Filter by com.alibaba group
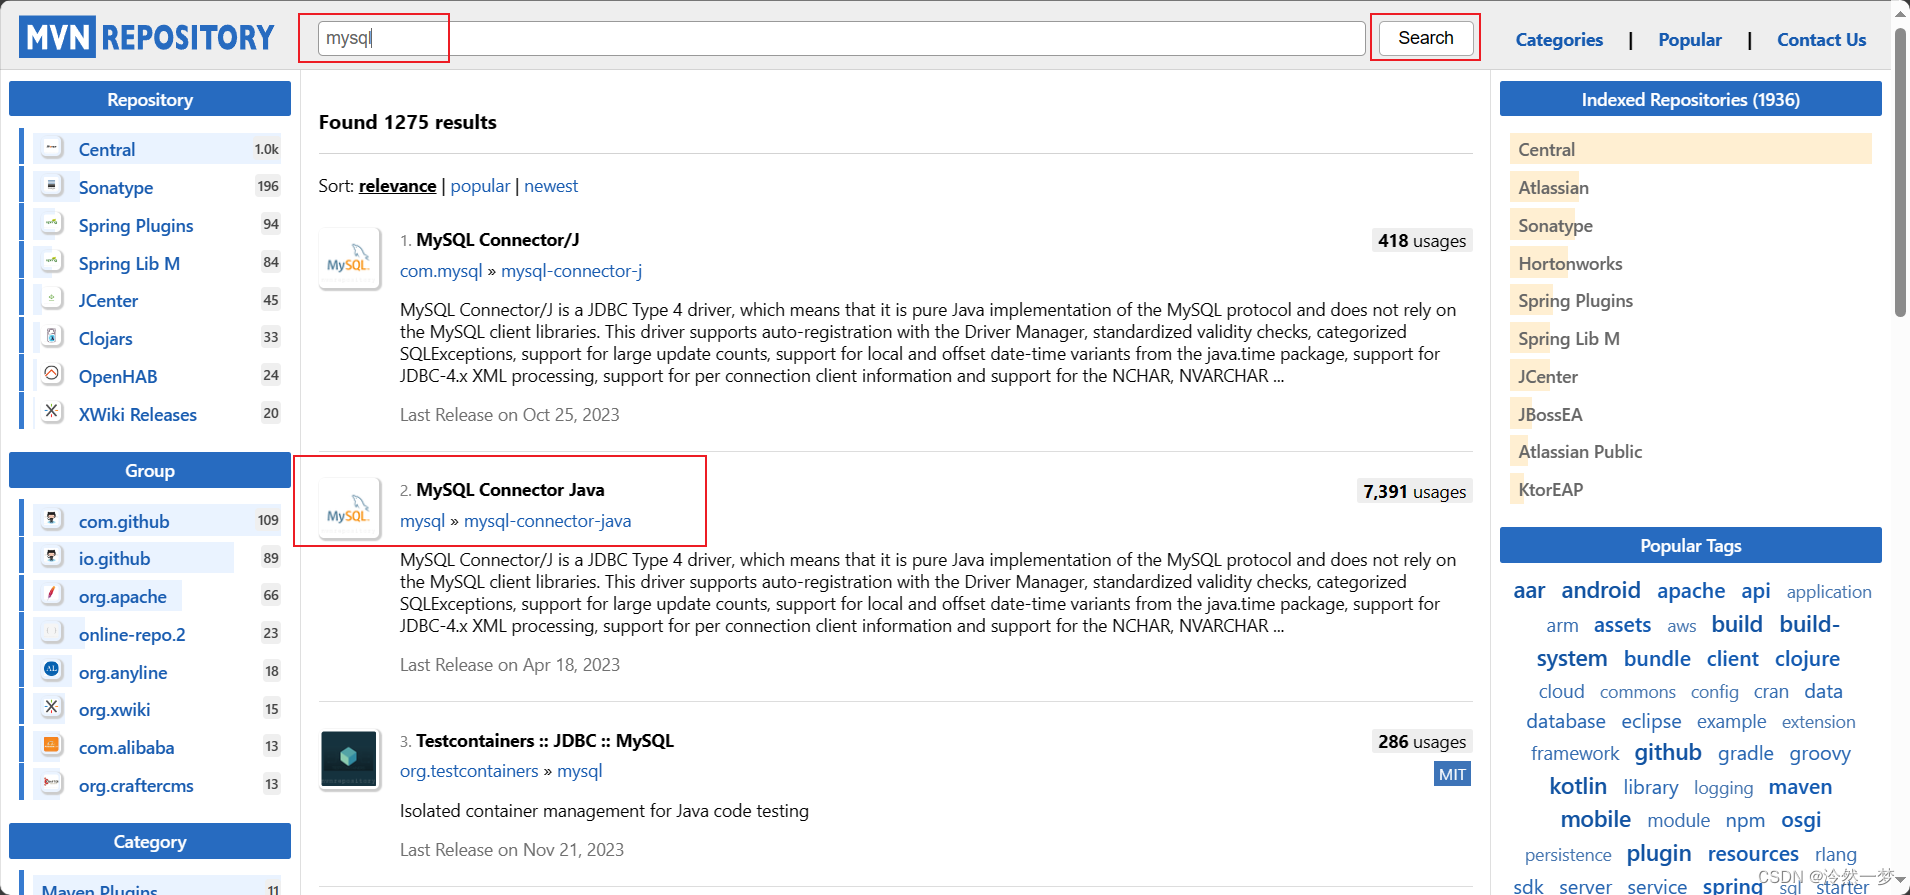The height and width of the screenshot is (895, 1910). click(x=127, y=748)
